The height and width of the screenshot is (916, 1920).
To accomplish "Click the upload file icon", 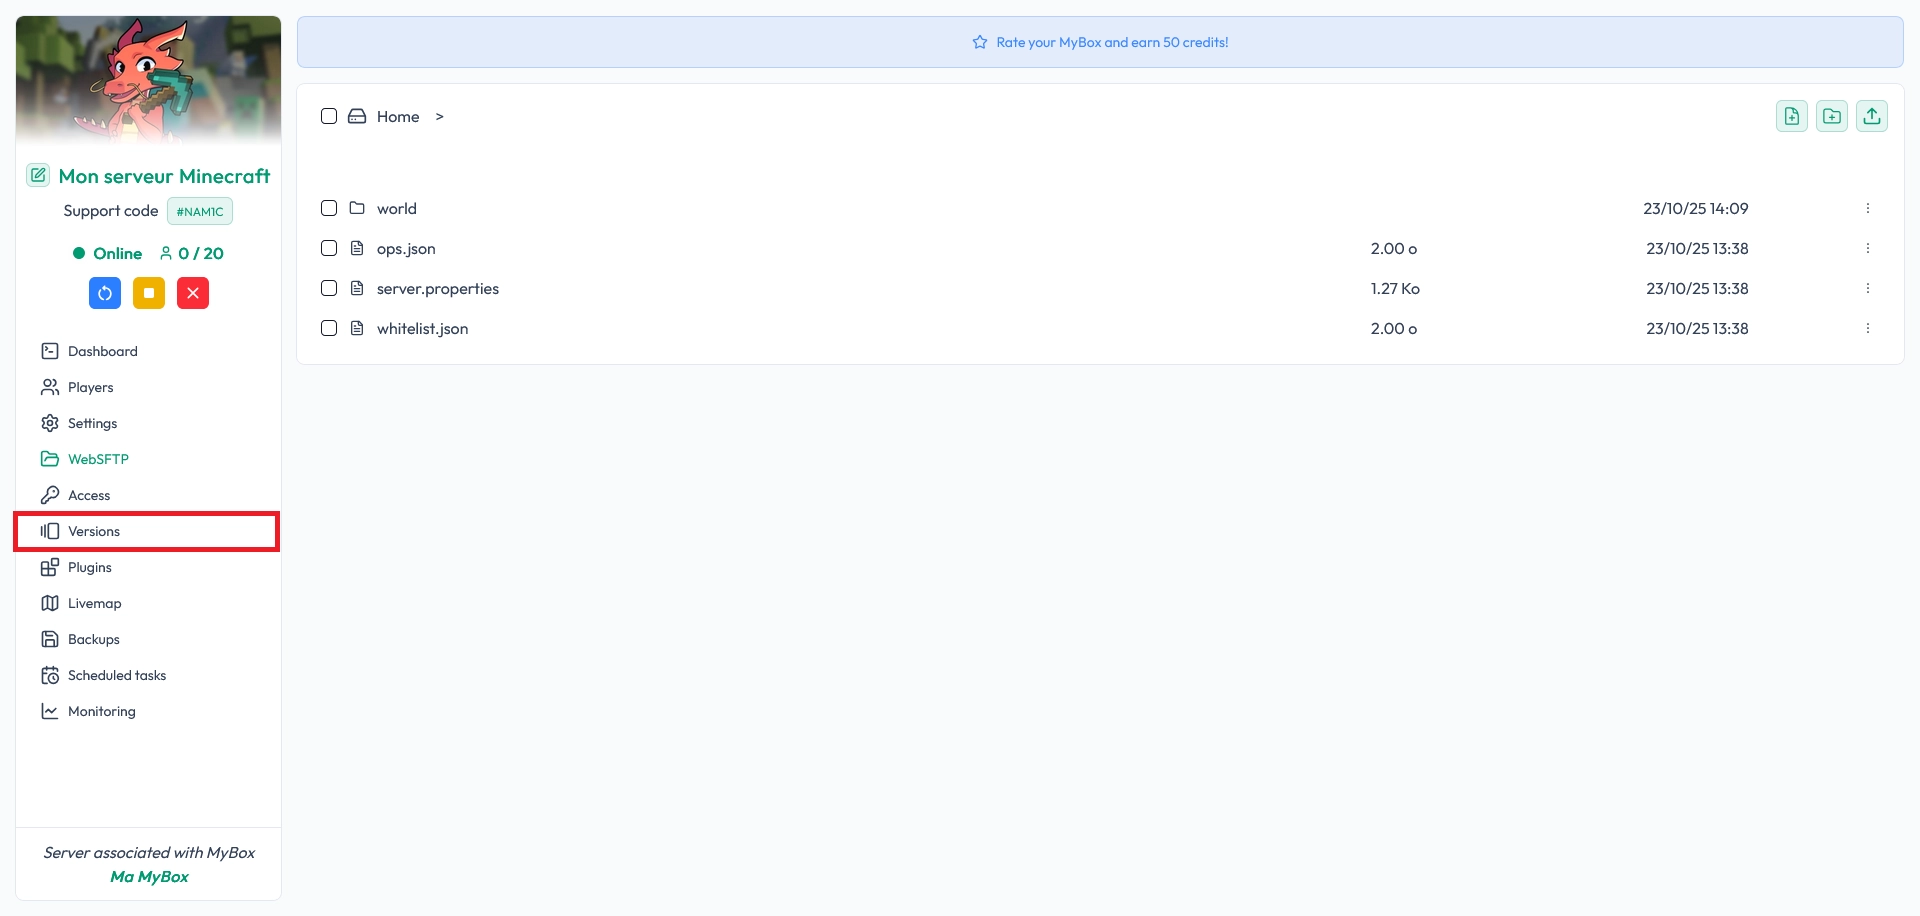I will (x=1871, y=117).
